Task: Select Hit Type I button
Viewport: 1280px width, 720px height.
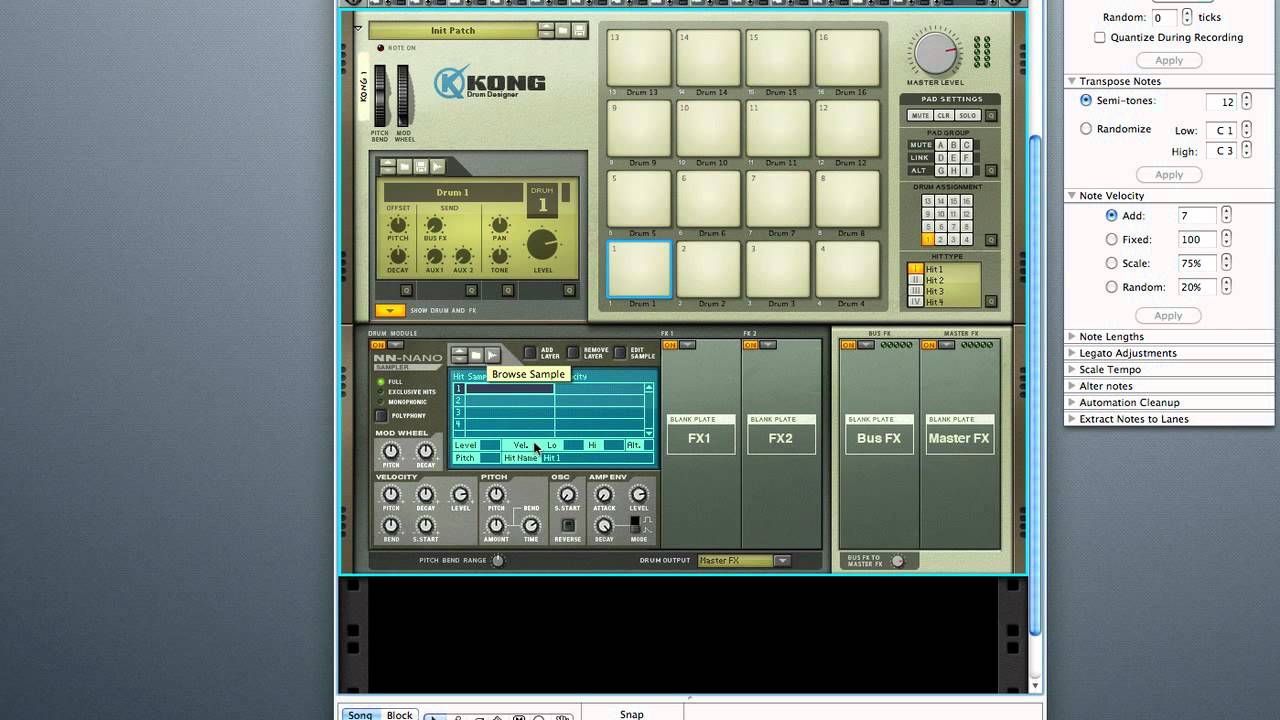Action: pyautogui.click(x=915, y=269)
